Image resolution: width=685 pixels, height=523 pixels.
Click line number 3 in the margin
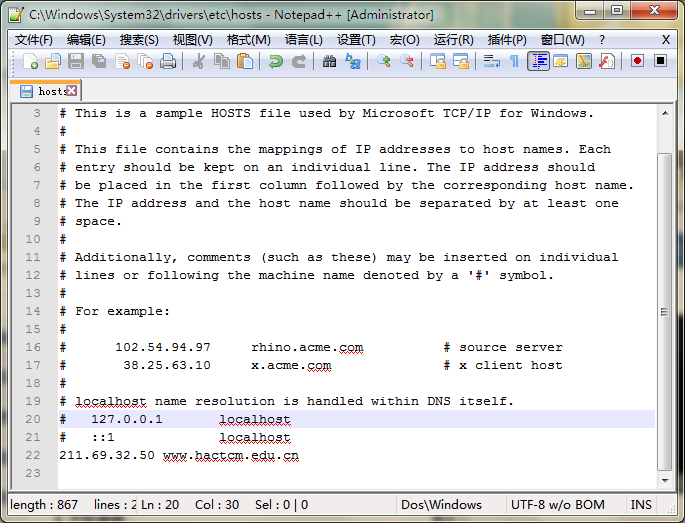pyautogui.click(x=37, y=114)
